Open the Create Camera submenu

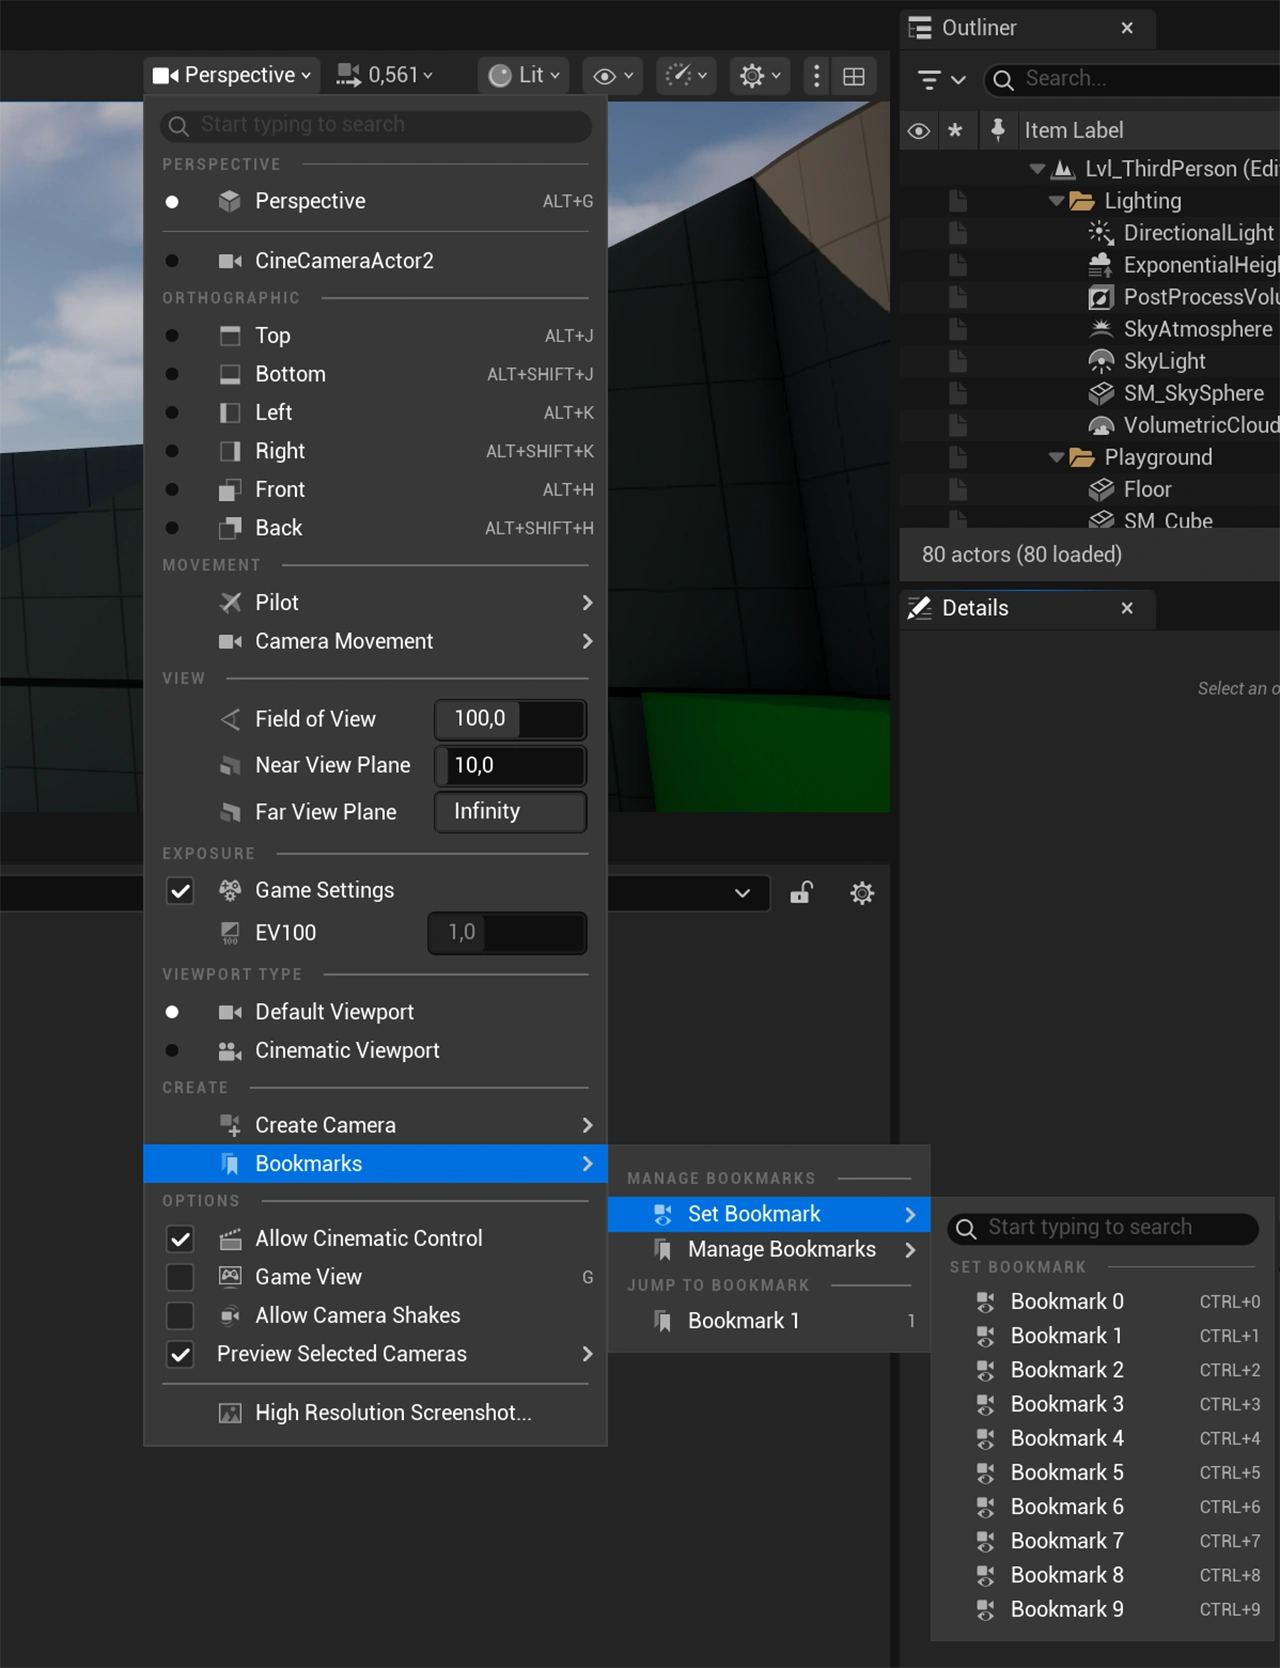point(376,1126)
